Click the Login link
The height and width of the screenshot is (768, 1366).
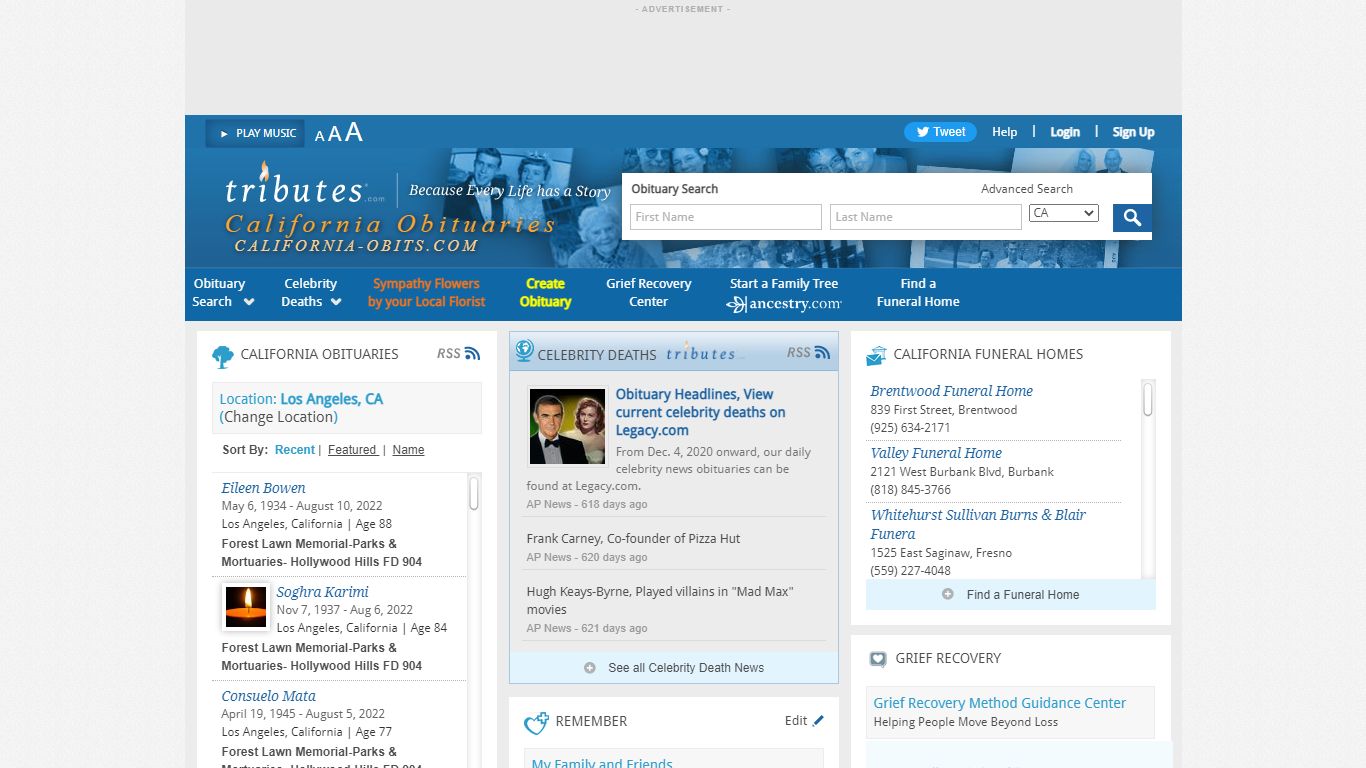[x=1065, y=132]
